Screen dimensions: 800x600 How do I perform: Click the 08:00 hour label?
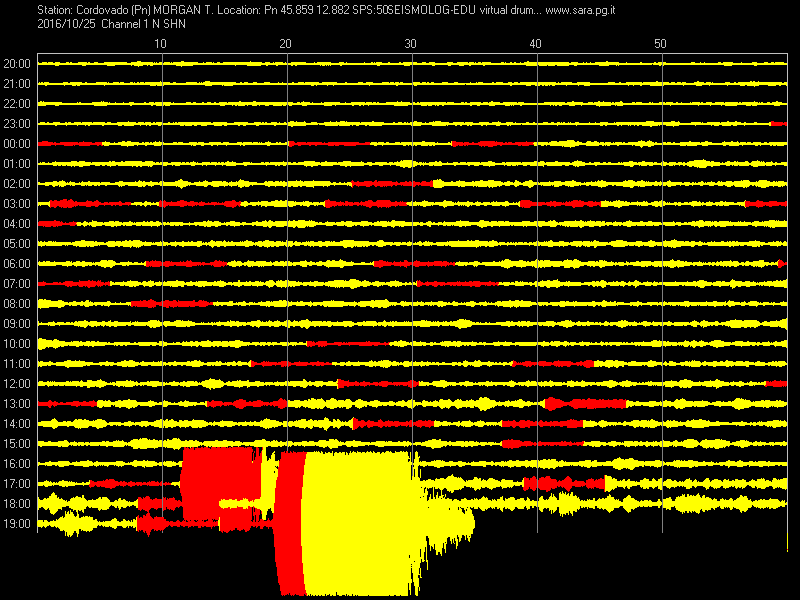(17, 304)
